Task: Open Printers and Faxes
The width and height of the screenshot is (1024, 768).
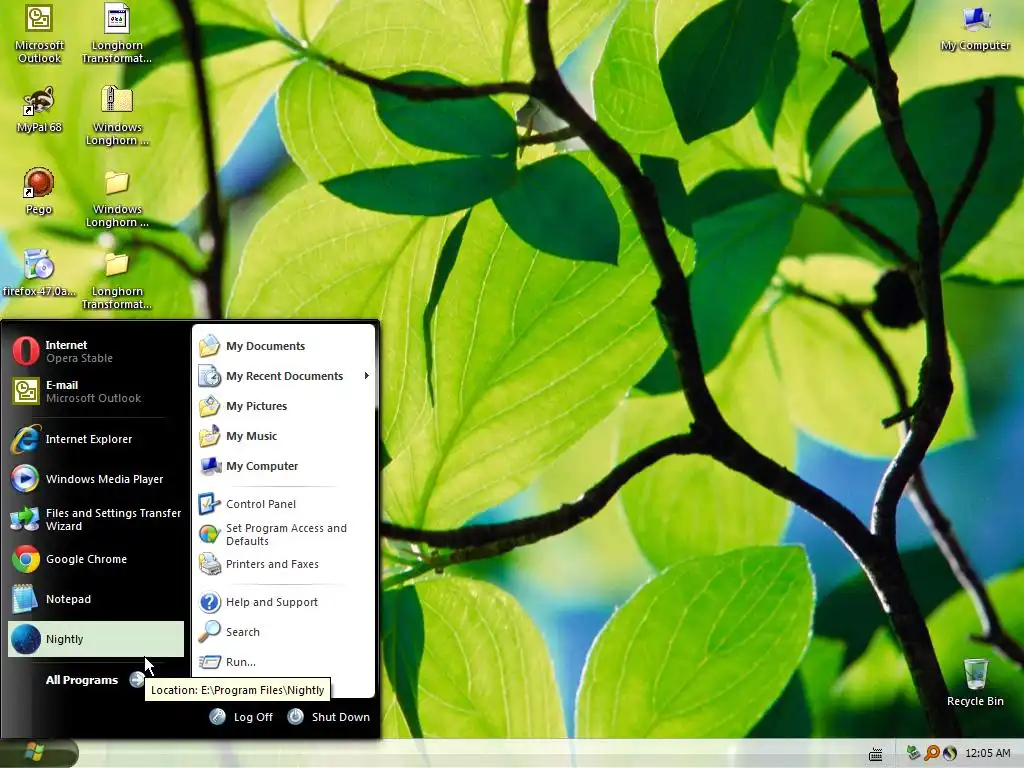Action: [x=284, y=564]
